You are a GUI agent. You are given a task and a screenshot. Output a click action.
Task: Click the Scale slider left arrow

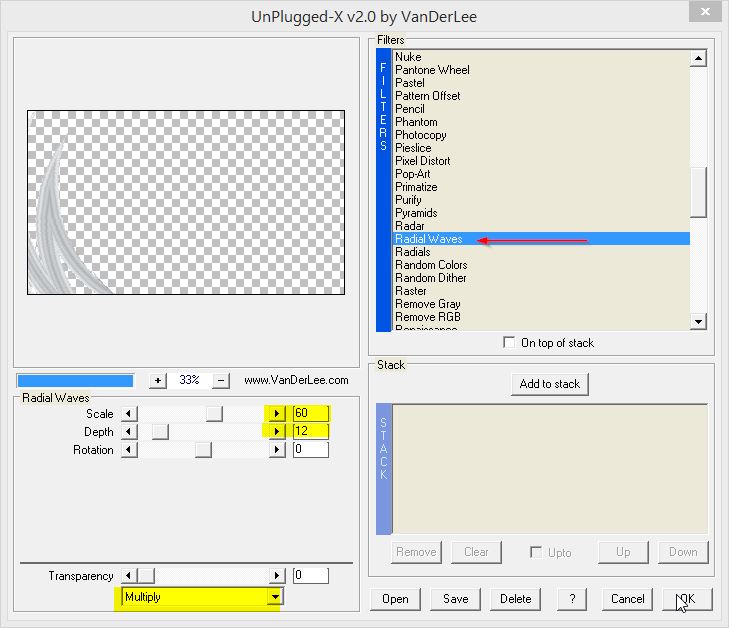[129, 413]
